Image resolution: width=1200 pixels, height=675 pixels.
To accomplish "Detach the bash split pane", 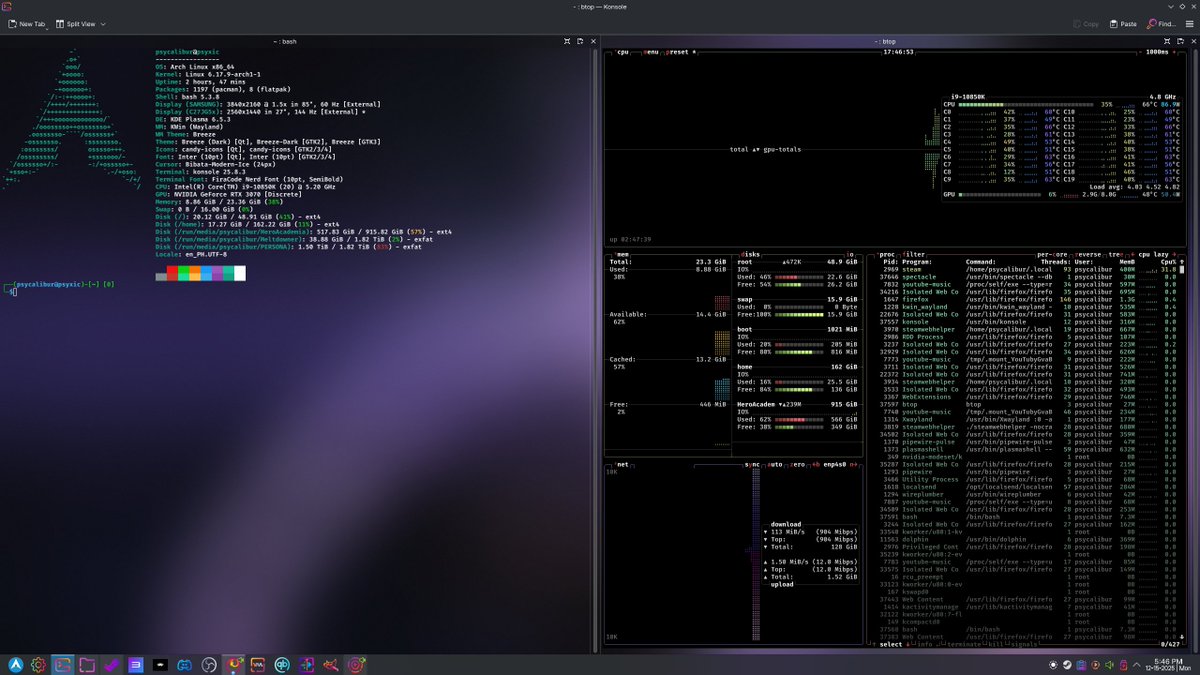I will point(580,41).
